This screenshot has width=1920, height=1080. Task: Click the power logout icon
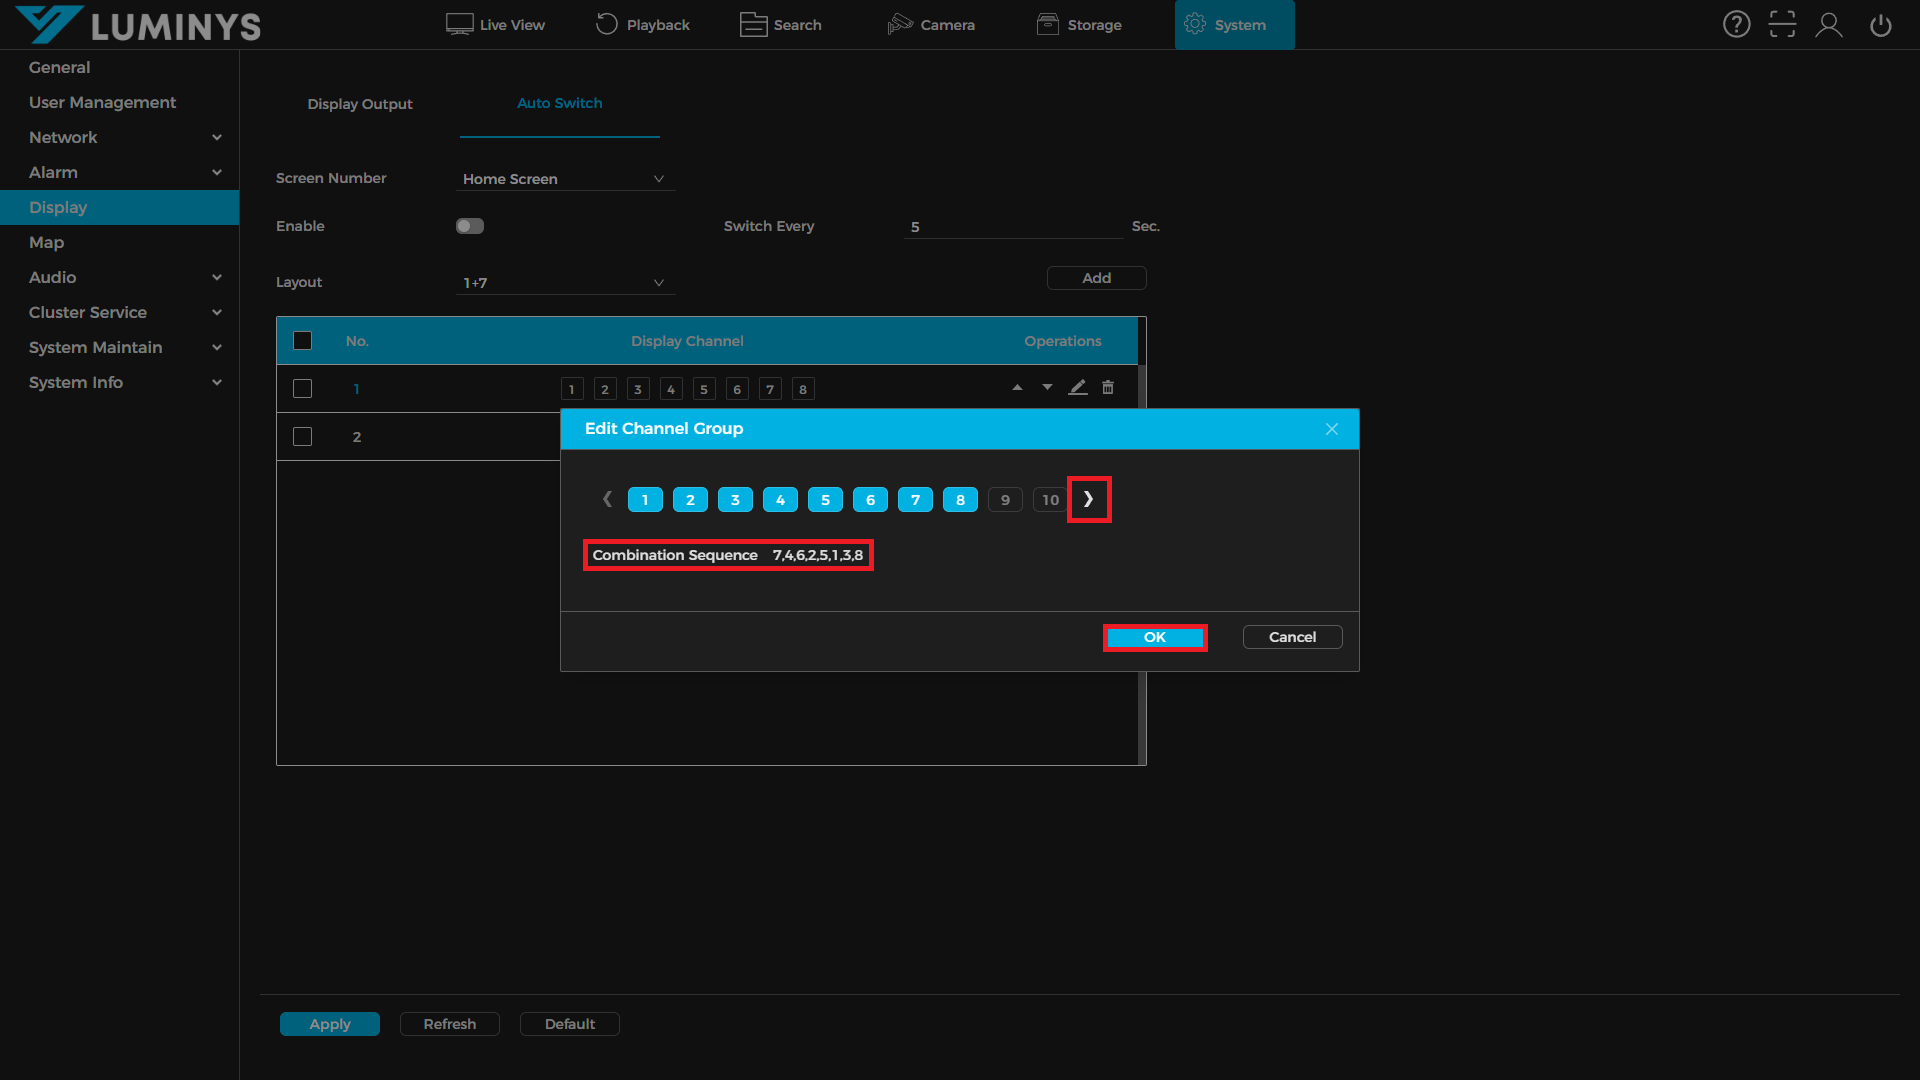pos(1880,24)
